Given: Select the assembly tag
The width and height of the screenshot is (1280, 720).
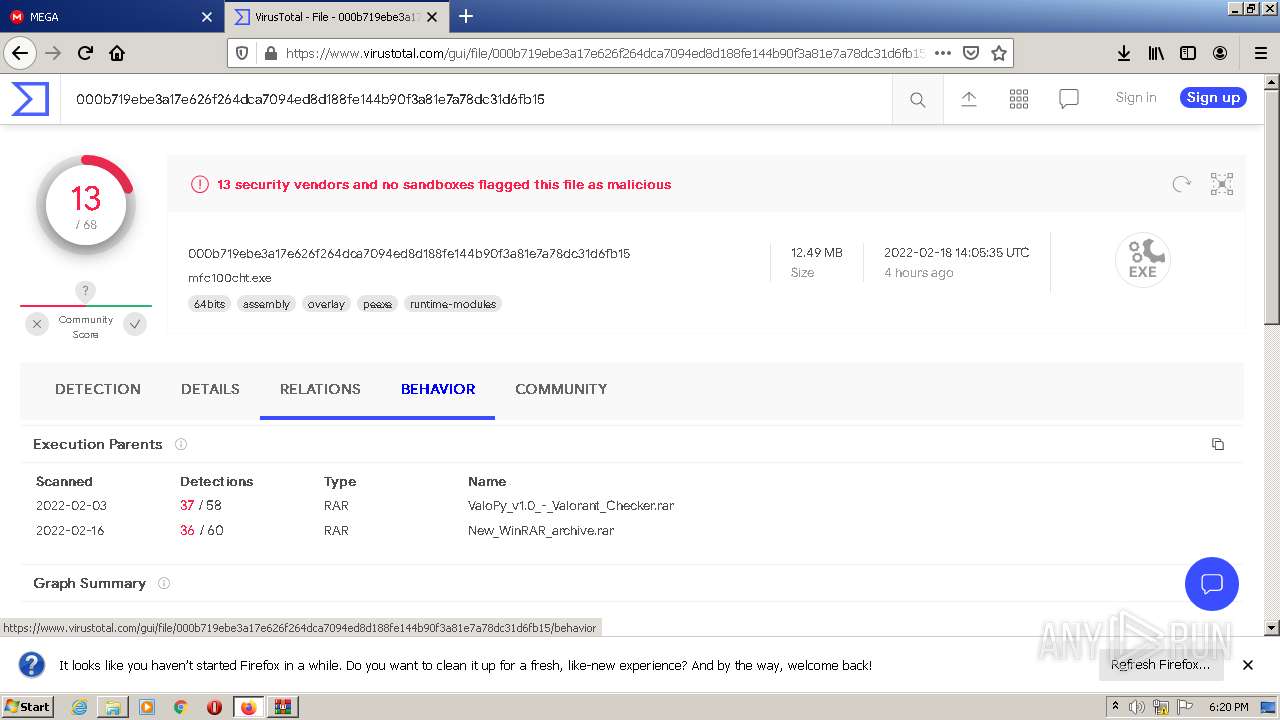Looking at the screenshot, I should [x=266, y=304].
